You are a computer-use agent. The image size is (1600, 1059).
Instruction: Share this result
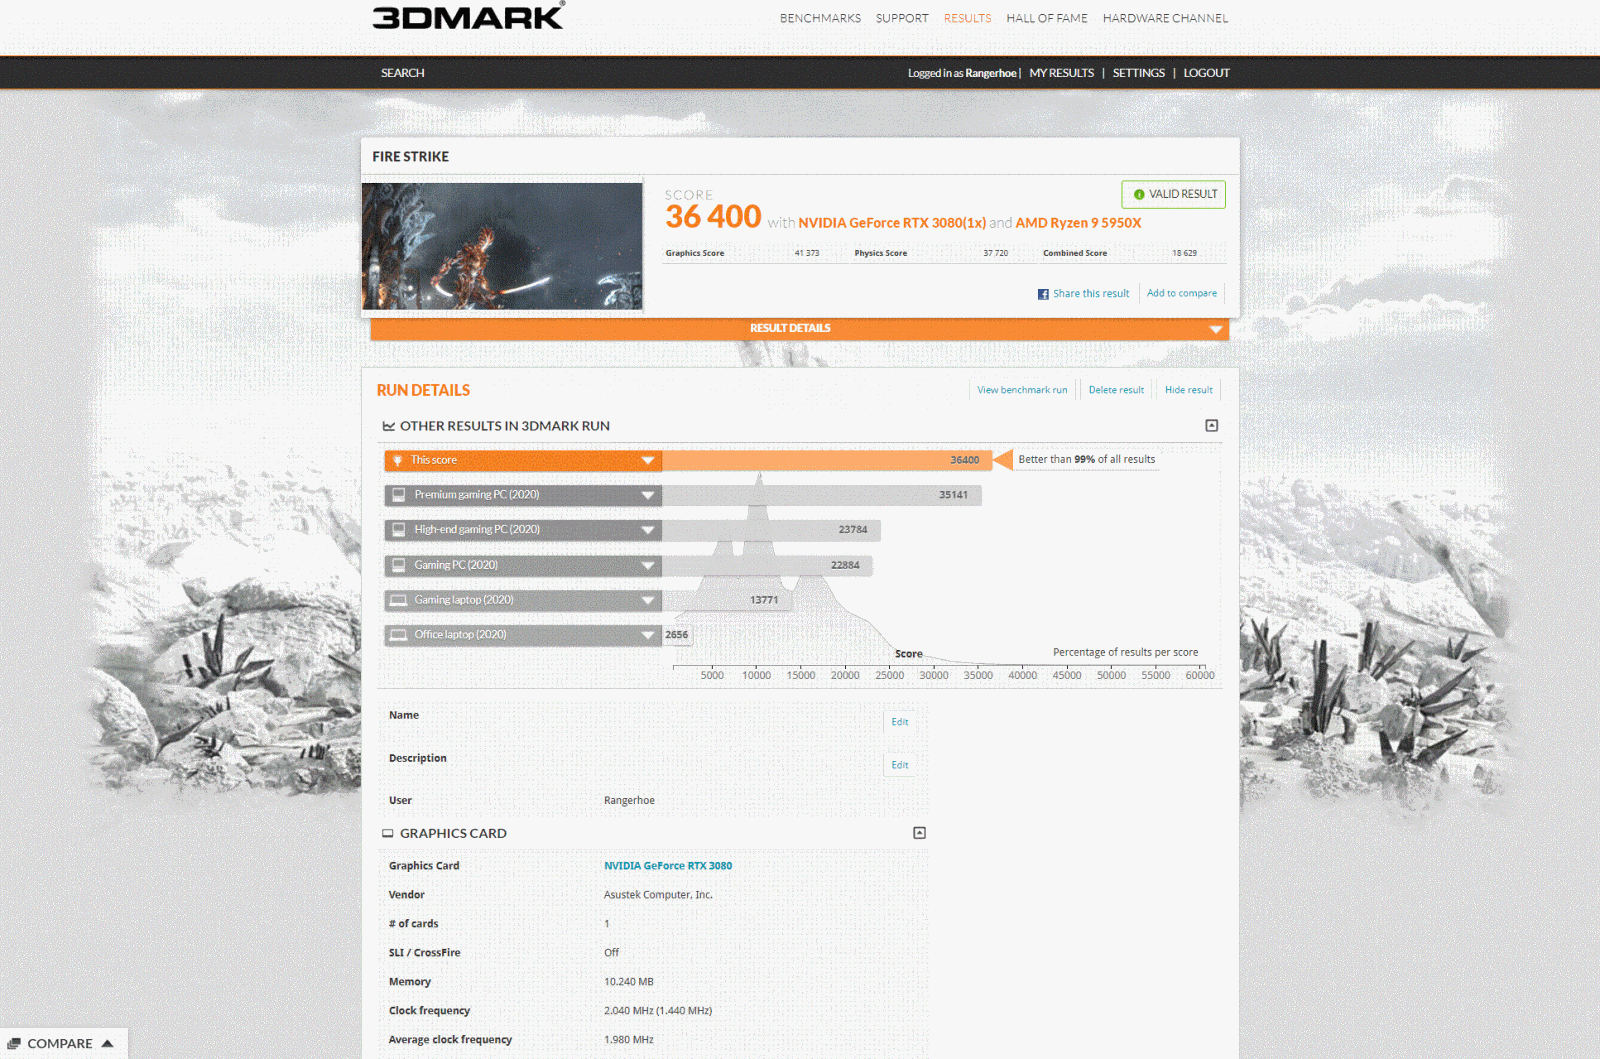(x=1091, y=294)
